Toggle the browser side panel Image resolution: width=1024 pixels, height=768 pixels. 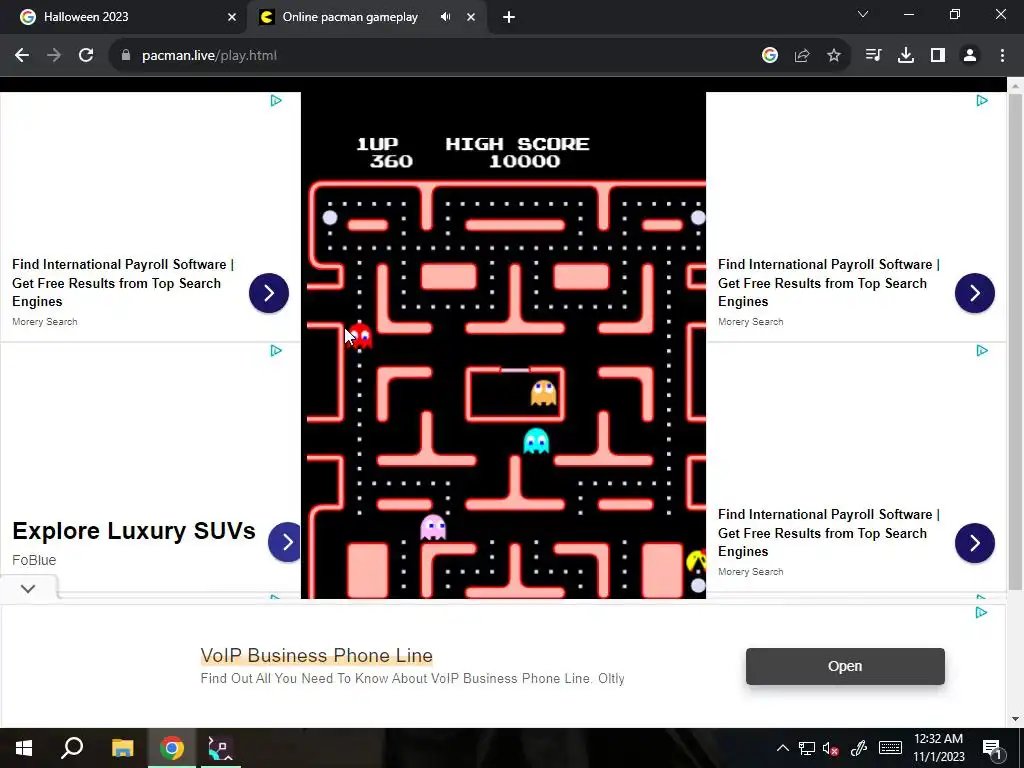tap(938, 56)
